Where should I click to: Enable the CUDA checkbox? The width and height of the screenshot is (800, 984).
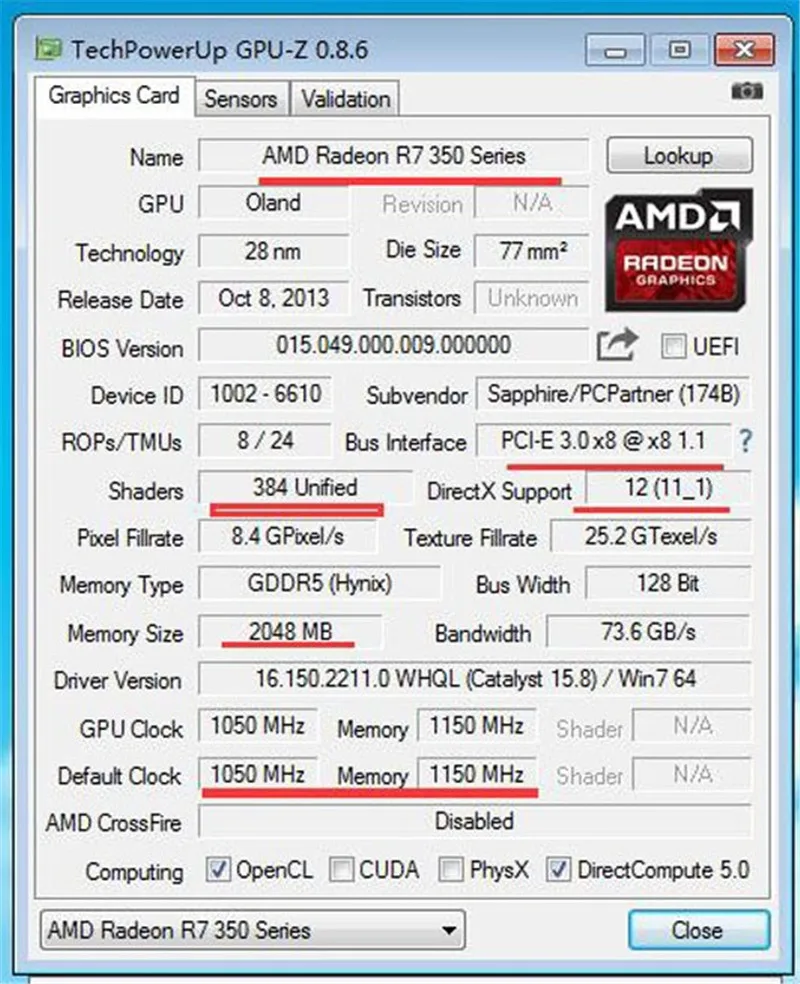(341, 870)
